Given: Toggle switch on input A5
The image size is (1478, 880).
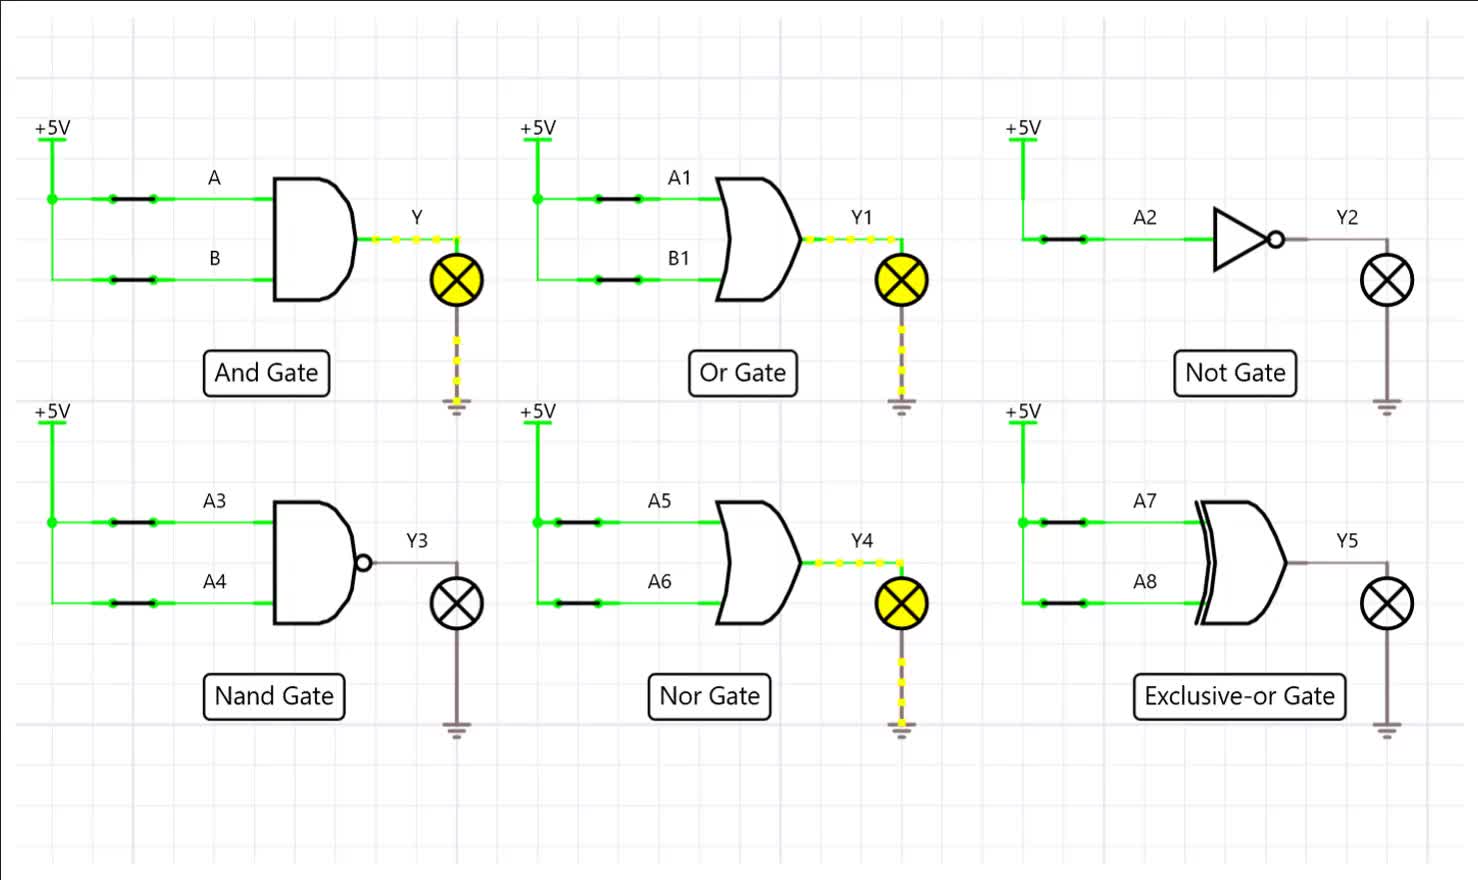Looking at the screenshot, I should [578, 522].
